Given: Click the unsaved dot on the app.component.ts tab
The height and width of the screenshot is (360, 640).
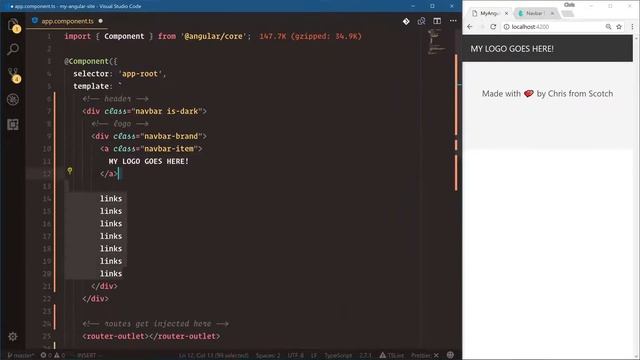Looking at the screenshot, I should [x=100, y=21].
